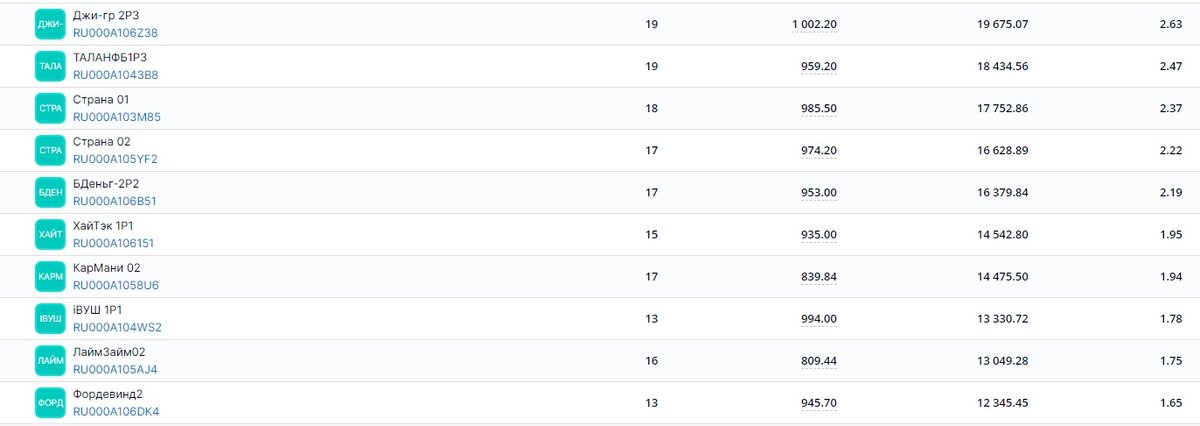Click the ЛАЙМ bond icon
Screen dimensions: 1200x426
point(50,360)
